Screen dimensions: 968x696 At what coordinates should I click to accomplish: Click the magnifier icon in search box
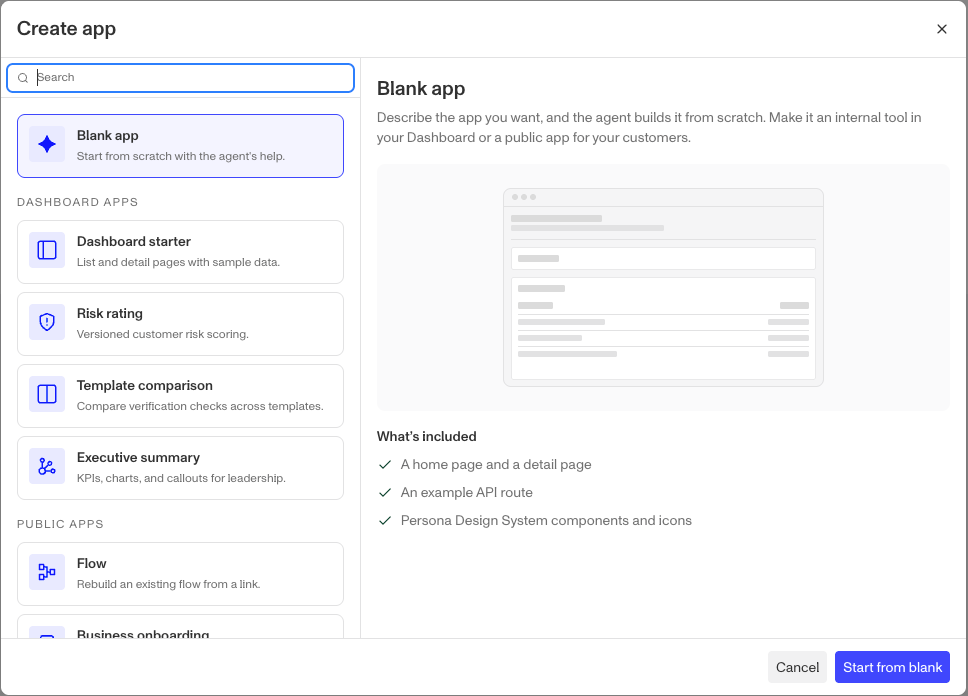pyautogui.click(x=23, y=78)
